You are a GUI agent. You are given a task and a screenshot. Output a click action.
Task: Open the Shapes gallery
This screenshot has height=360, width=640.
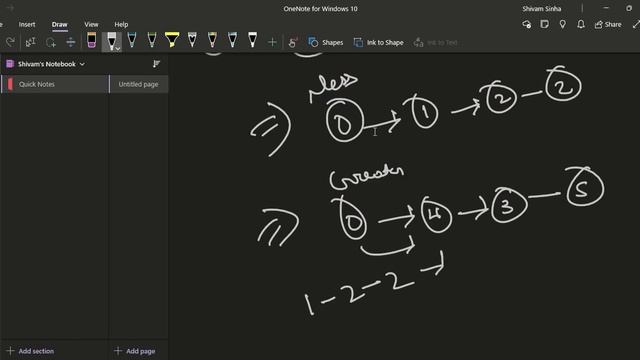(326, 42)
